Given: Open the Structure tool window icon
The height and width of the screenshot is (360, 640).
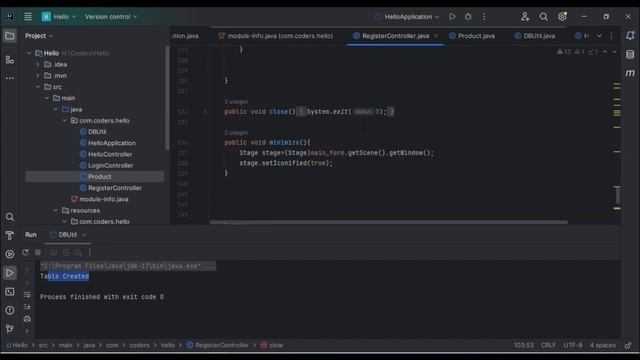Looking at the screenshot, I should click(10, 60).
